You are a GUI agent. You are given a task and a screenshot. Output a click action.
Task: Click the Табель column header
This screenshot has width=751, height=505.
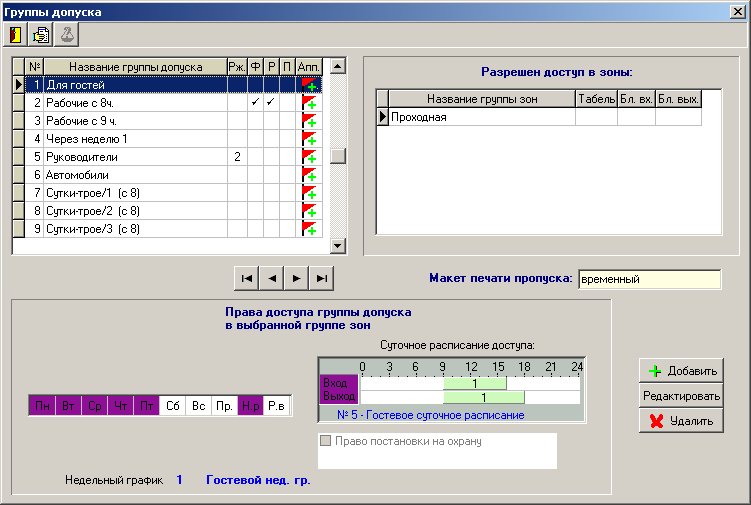pyautogui.click(x=596, y=99)
